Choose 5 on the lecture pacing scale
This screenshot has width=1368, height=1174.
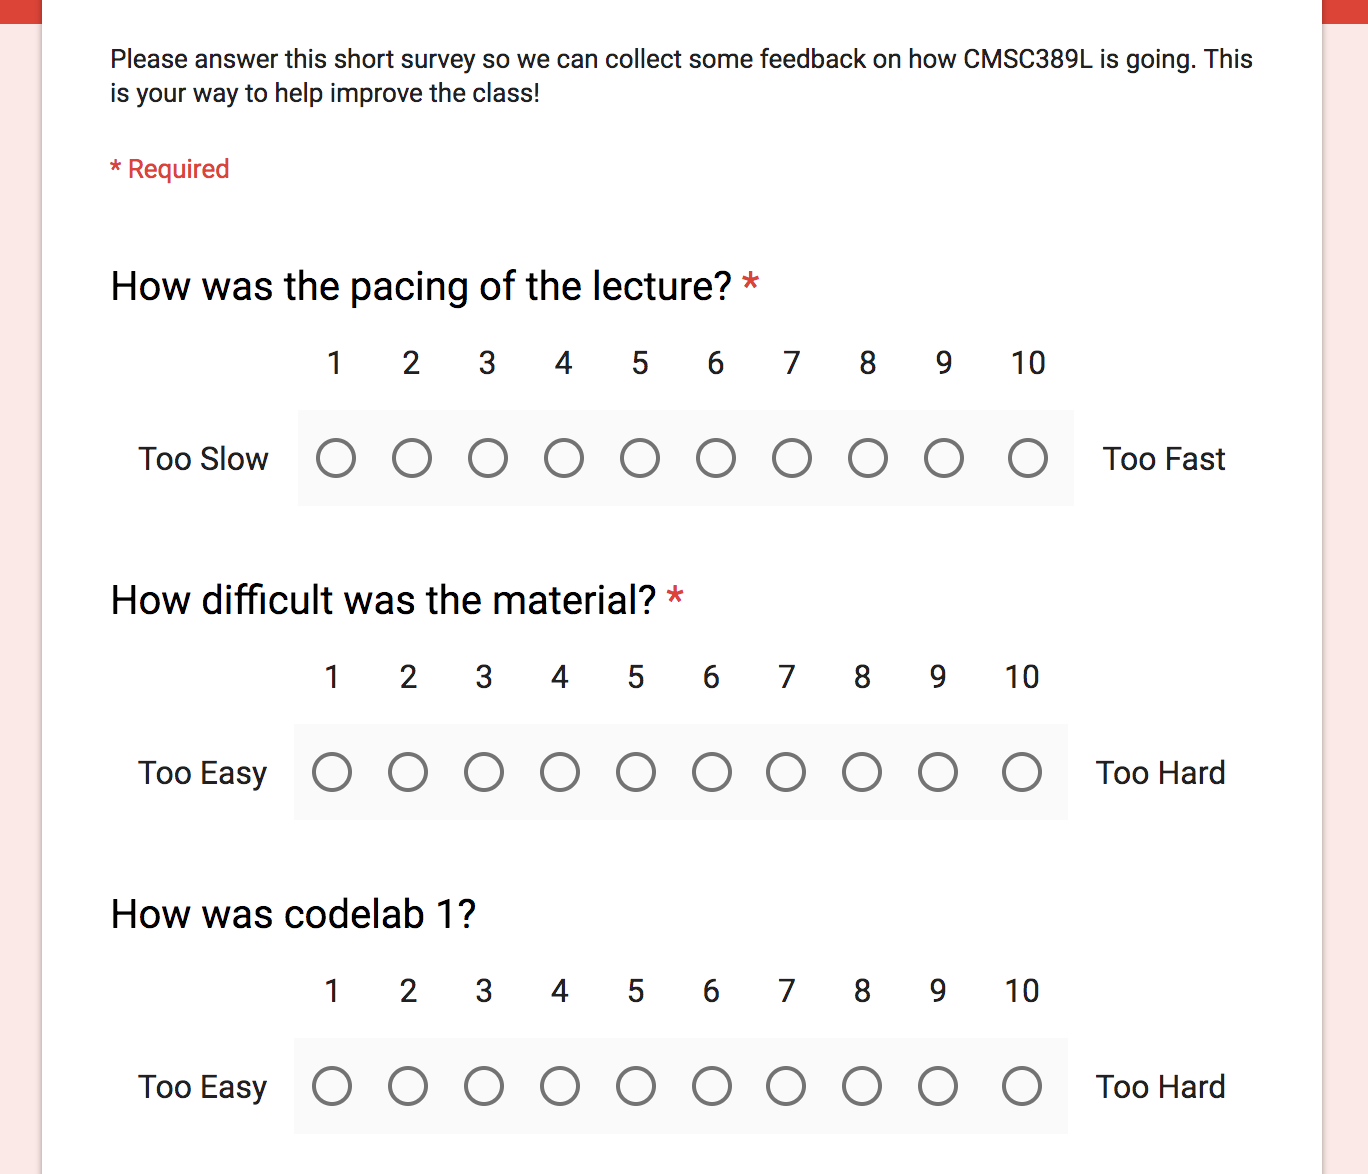point(640,459)
